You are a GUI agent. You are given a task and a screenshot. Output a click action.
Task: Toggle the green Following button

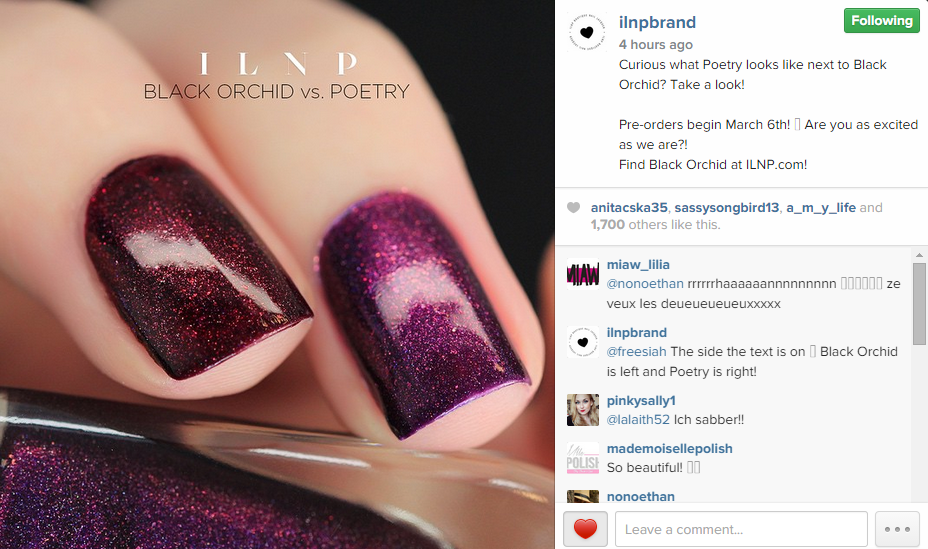[x=882, y=21]
